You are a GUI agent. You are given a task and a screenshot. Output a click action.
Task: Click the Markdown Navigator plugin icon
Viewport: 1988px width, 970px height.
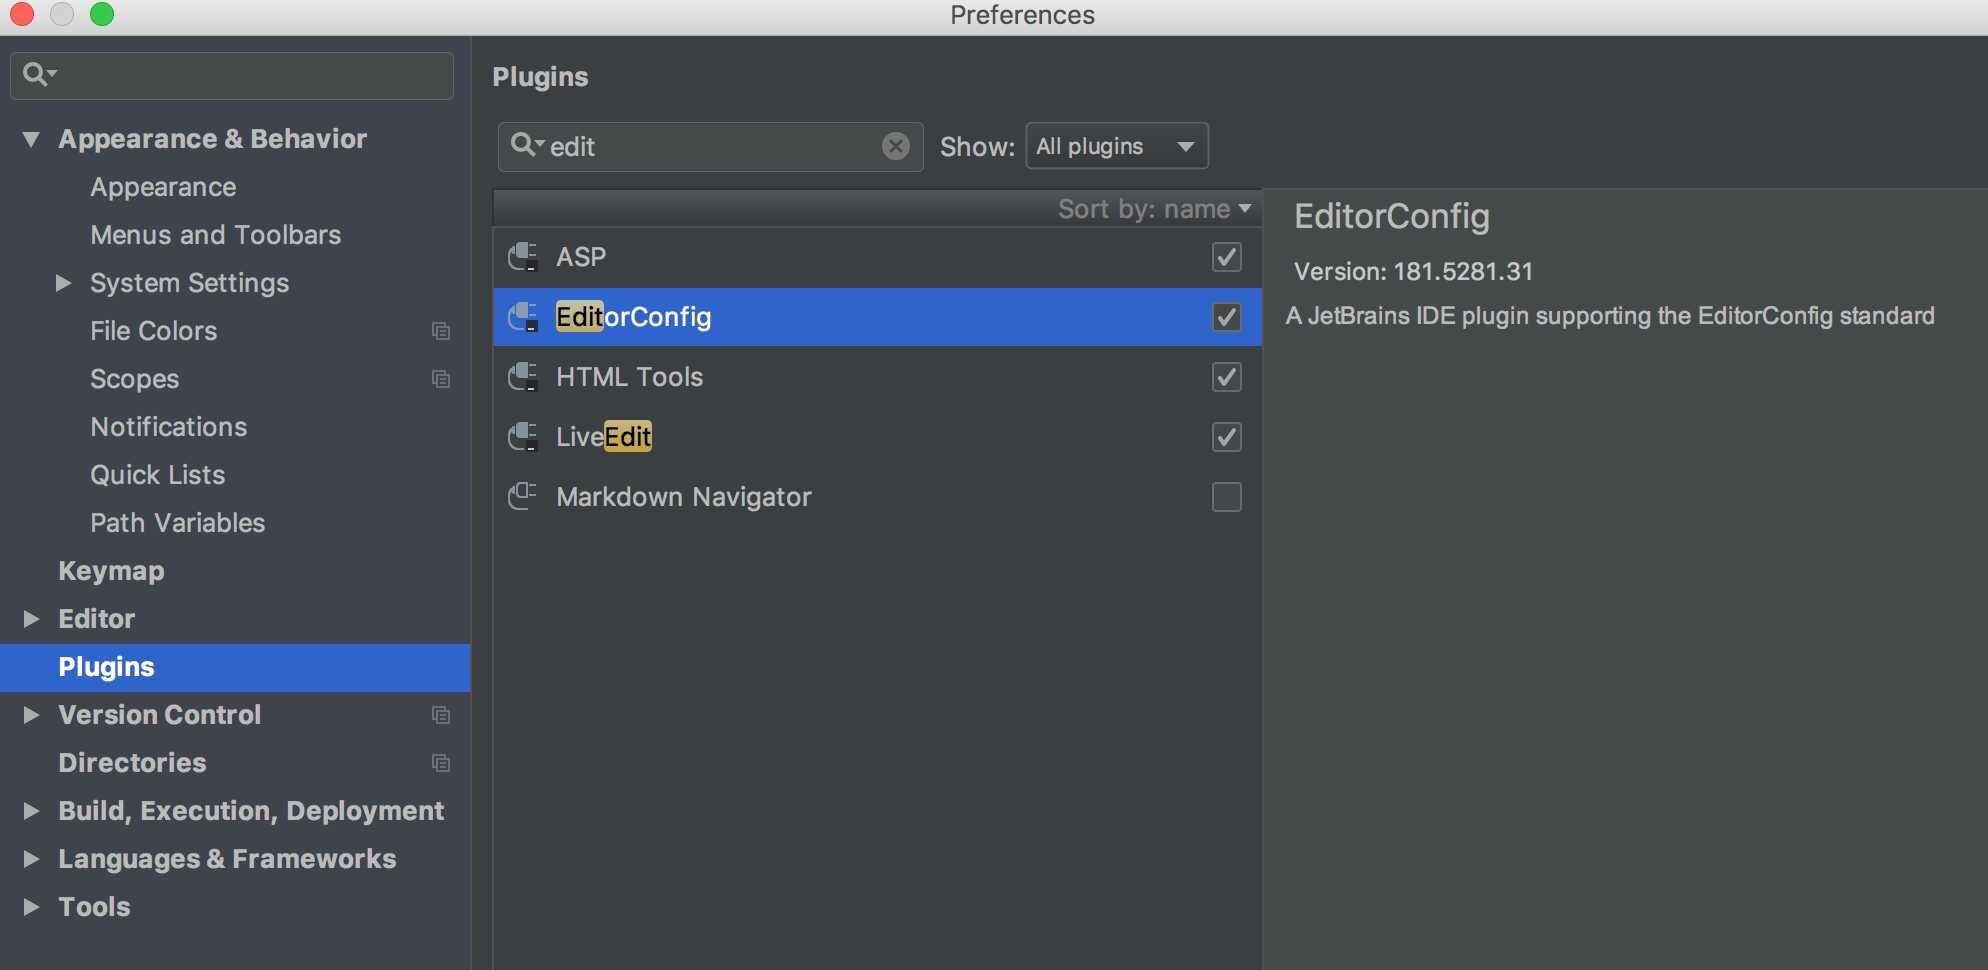523,497
